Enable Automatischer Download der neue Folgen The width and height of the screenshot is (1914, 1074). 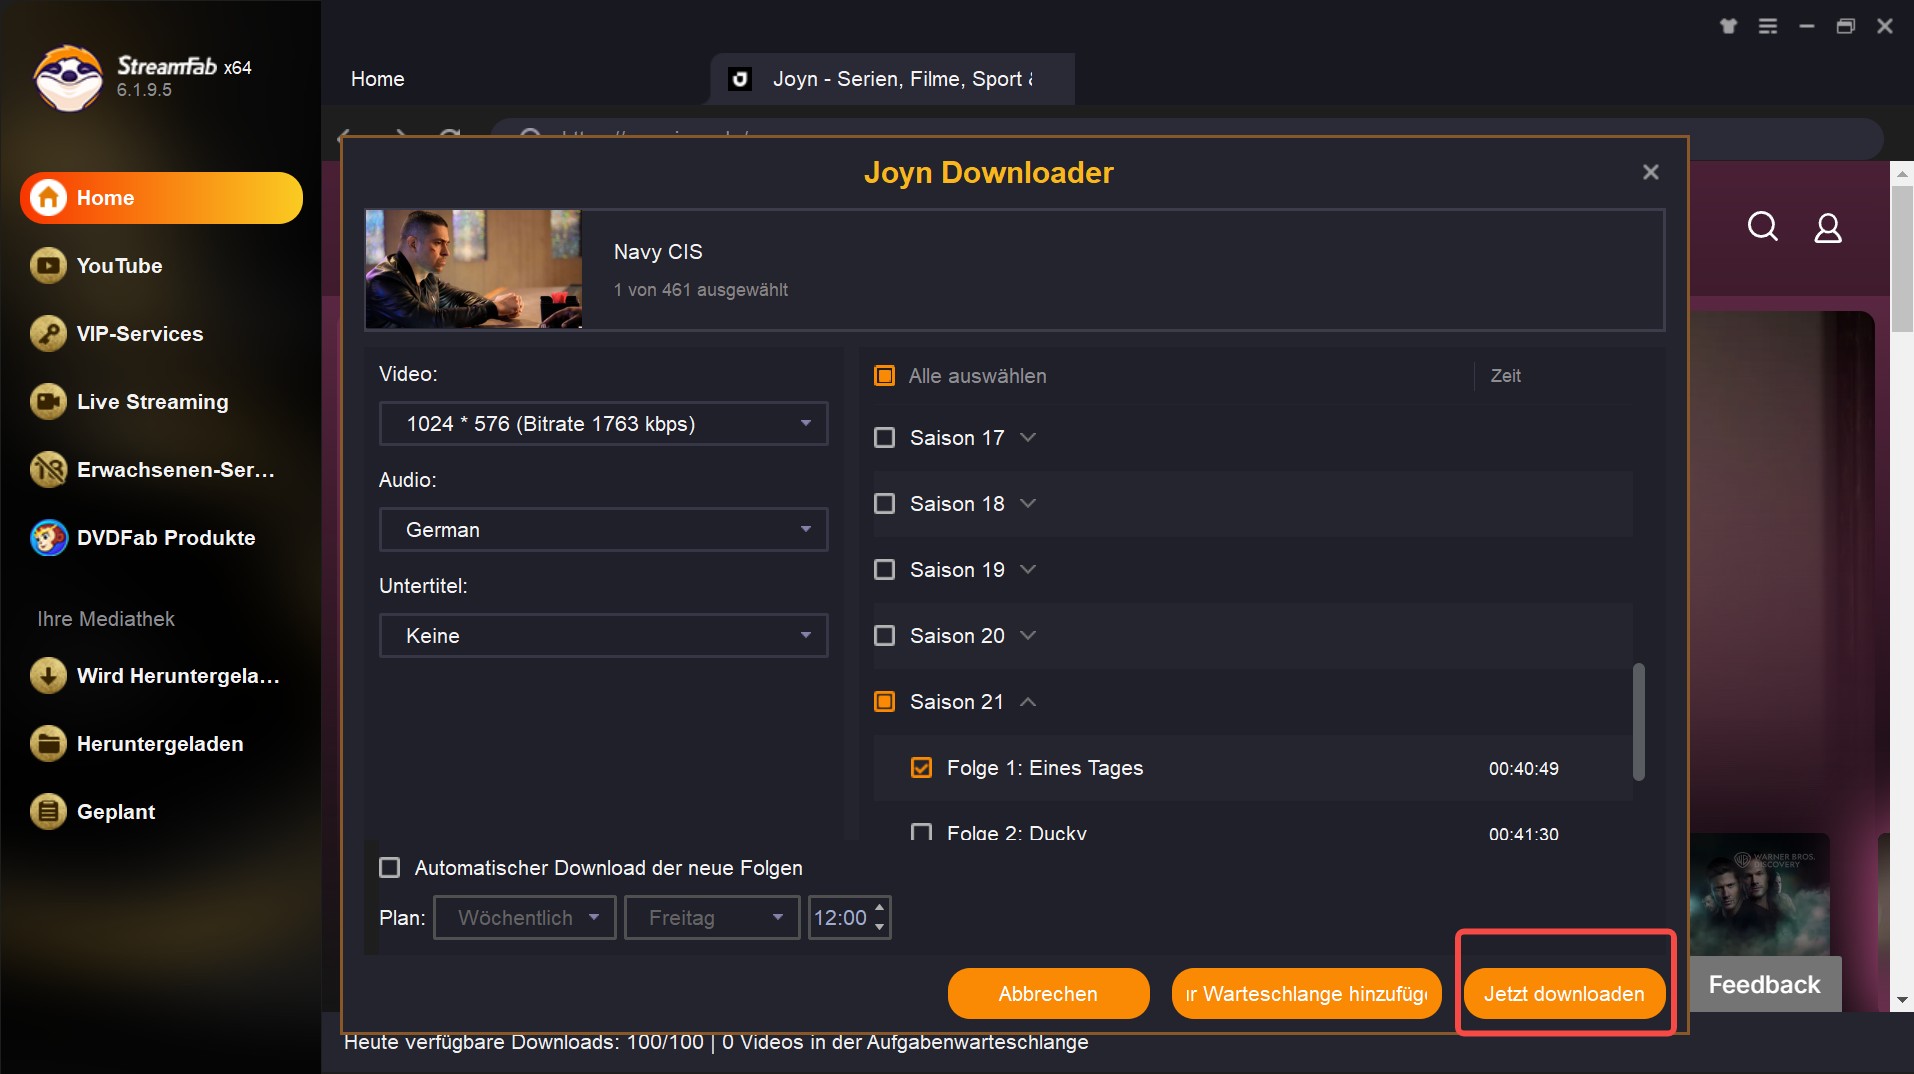(x=390, y=868)
